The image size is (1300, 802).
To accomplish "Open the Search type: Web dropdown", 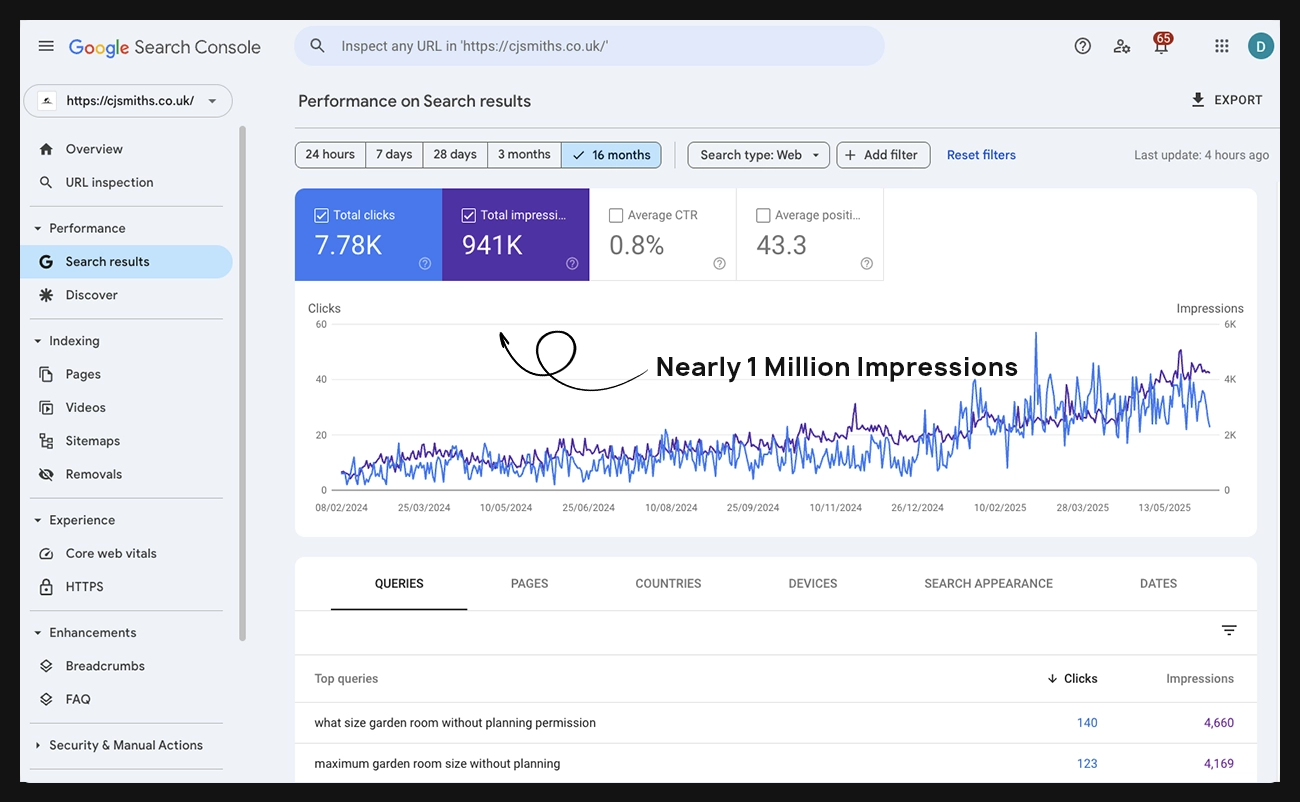I will coord(758,155).
